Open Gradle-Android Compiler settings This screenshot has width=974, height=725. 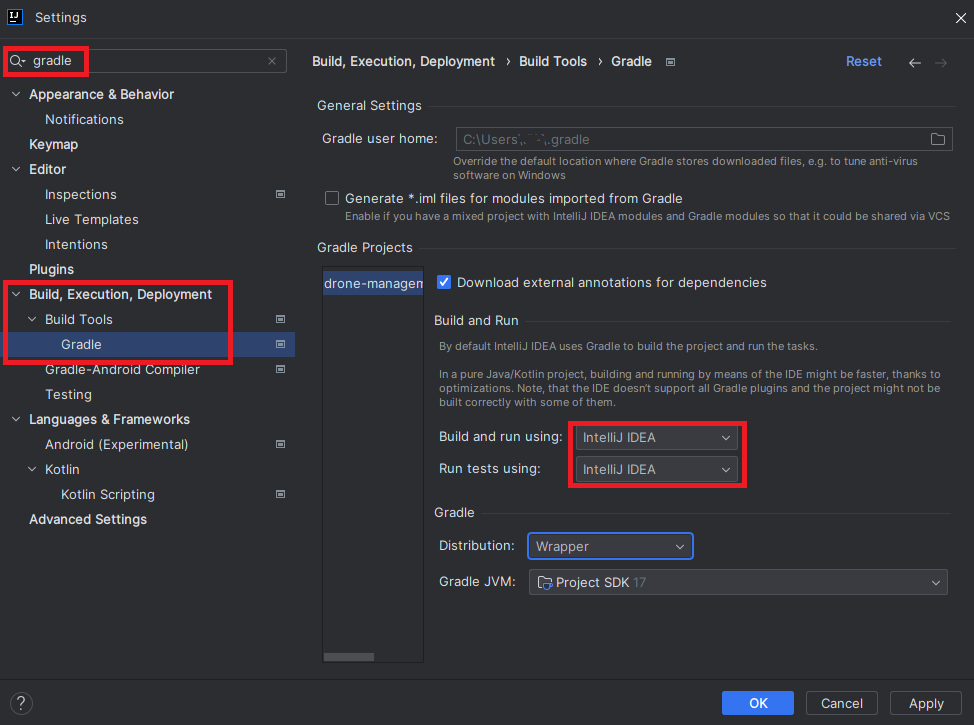[x=122, y=369]
